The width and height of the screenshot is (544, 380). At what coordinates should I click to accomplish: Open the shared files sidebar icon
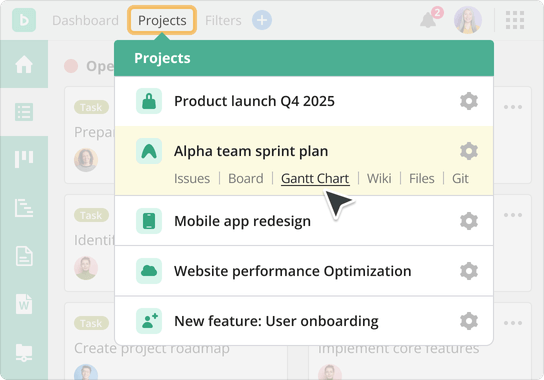(x=24, y=353)
